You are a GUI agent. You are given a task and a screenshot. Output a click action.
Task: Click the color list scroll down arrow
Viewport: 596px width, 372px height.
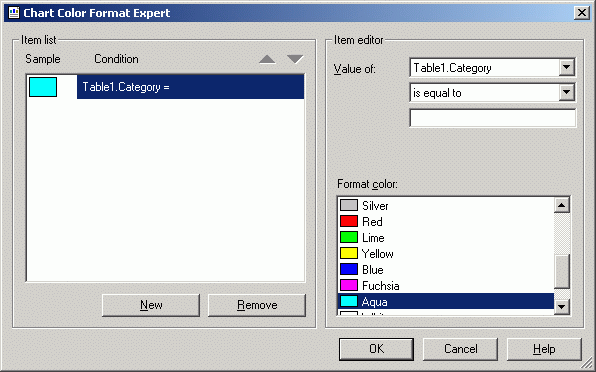(x=562, y=306)
